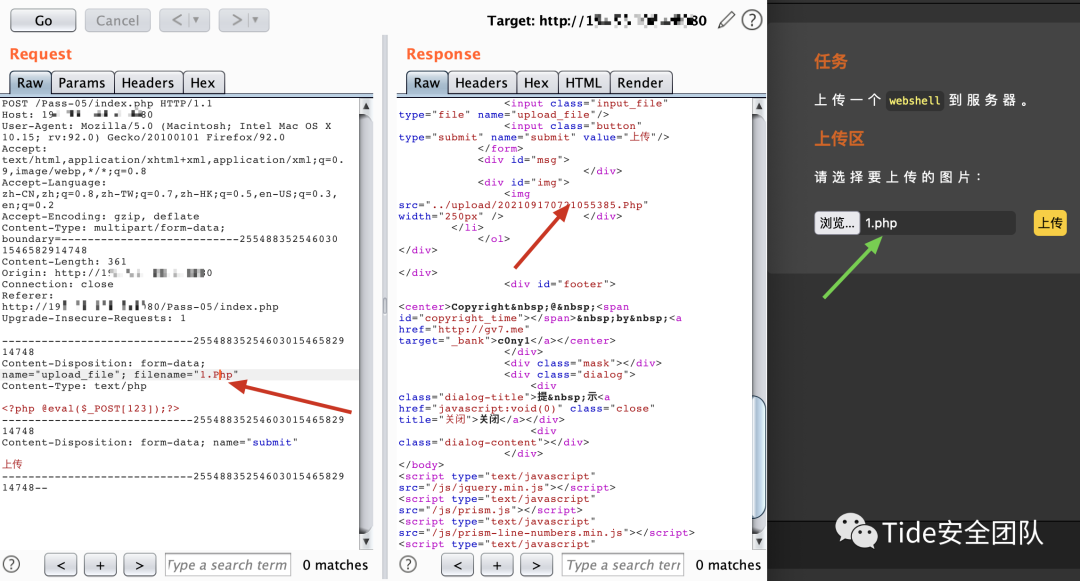Click request pane scroll down arrow
Screen dimensions: 1080x581
[x=366, y=542]
